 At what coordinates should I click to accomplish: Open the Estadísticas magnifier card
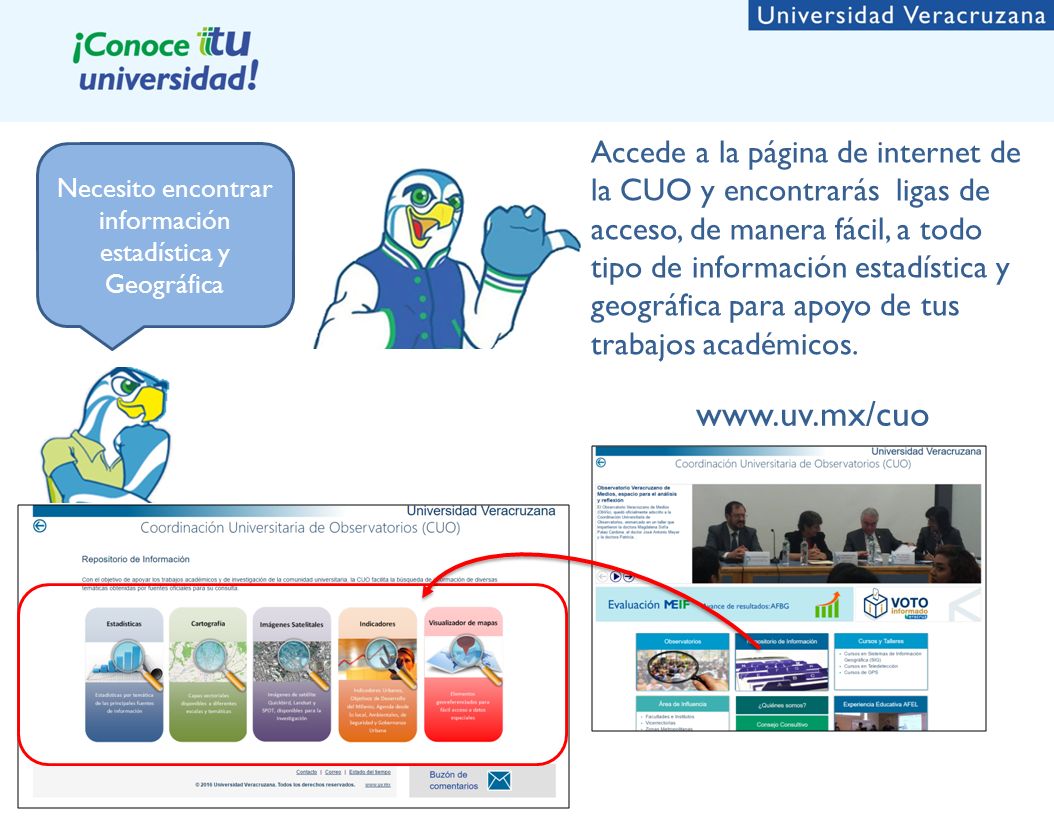coord(124,674)
